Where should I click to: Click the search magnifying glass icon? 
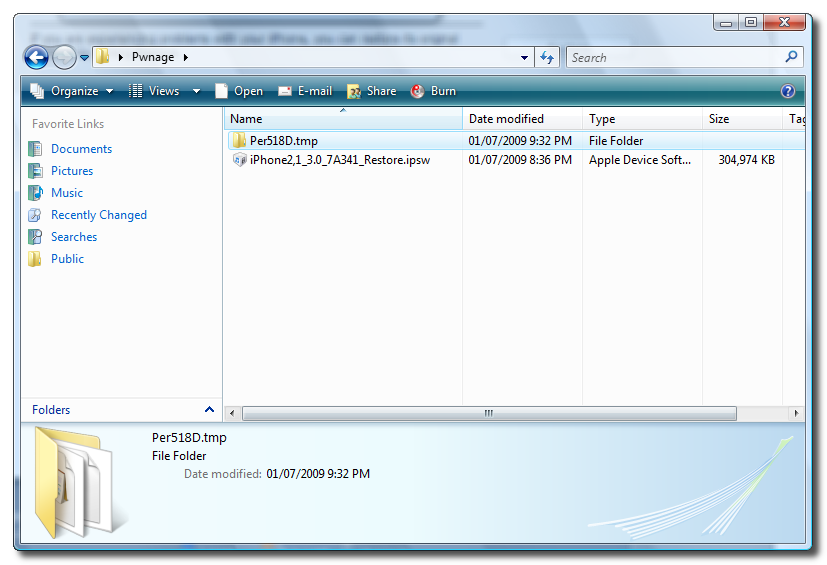(791, 57)
